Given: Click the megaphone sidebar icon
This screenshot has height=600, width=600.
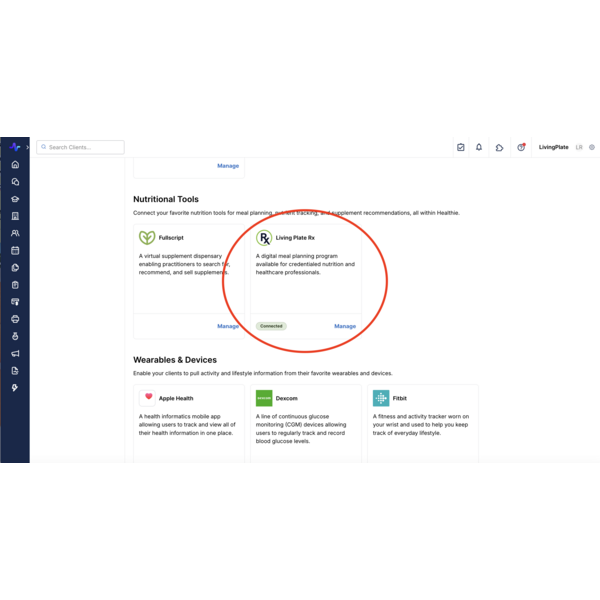Looking at the screenshot, I should tap(15, 353).
